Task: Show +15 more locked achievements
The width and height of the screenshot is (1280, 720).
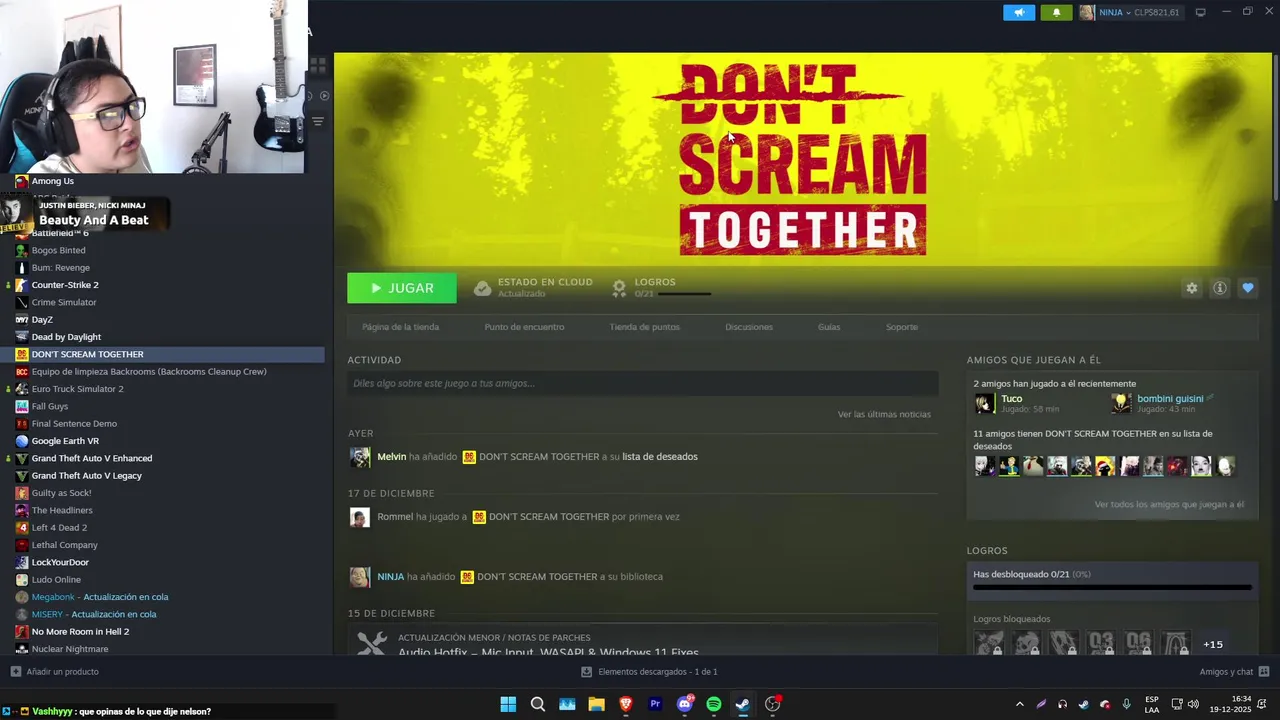Action: click(x=1213, y=645)
